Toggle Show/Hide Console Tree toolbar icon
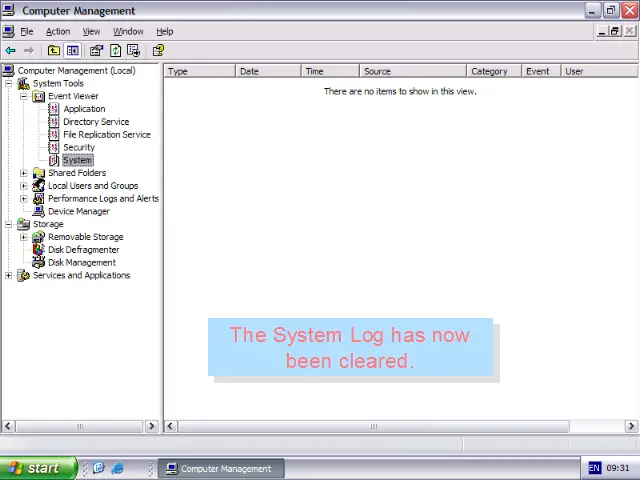640x480 pixels. (x=73, y=51)
